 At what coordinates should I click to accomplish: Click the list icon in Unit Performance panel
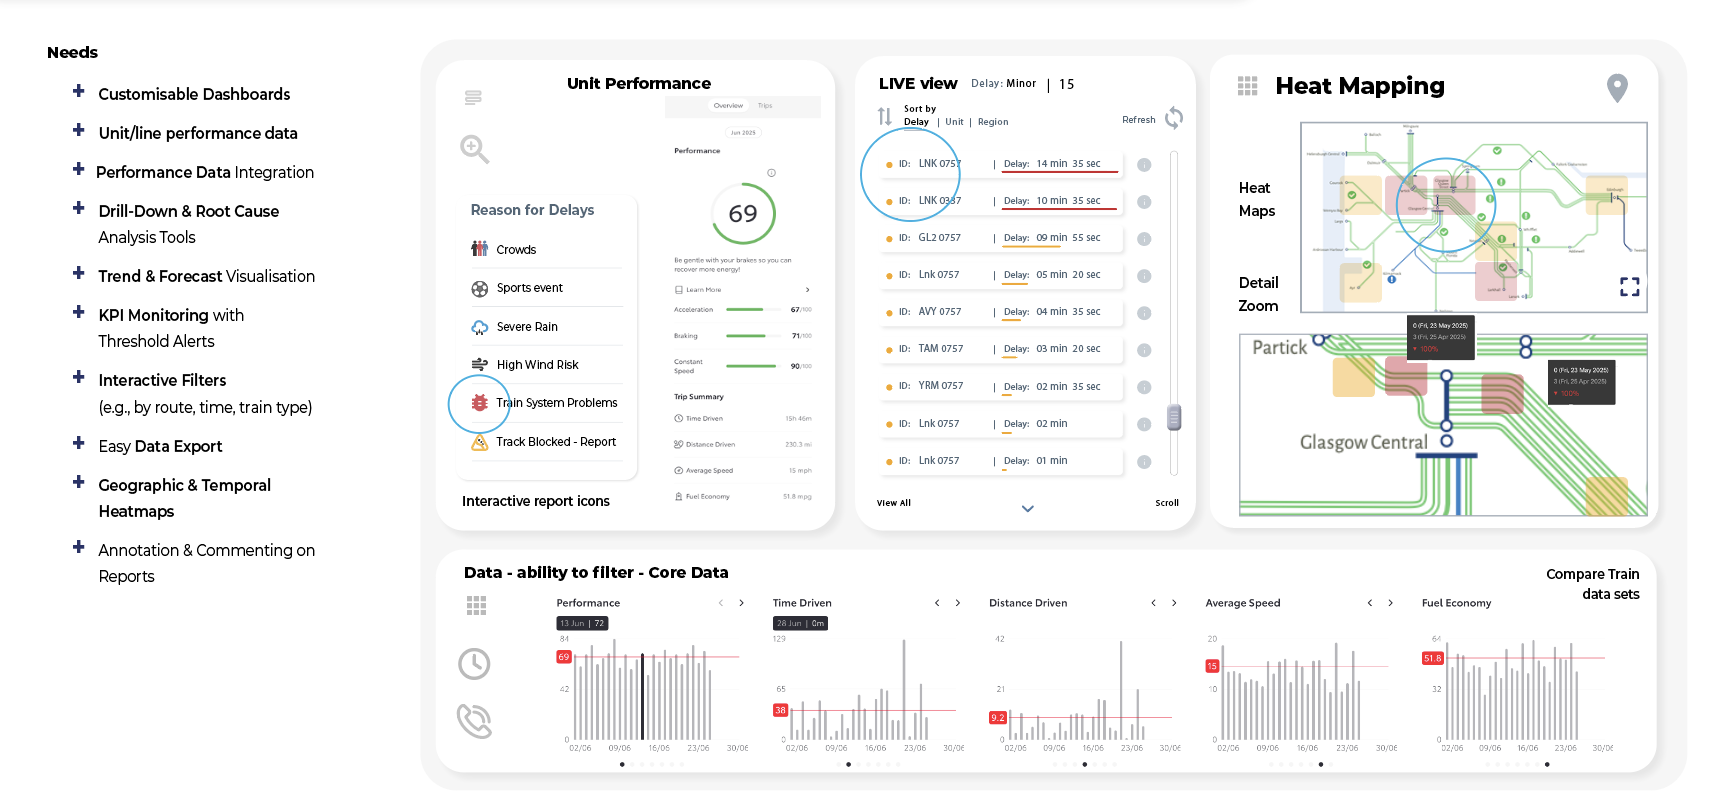tap(473, 97)
